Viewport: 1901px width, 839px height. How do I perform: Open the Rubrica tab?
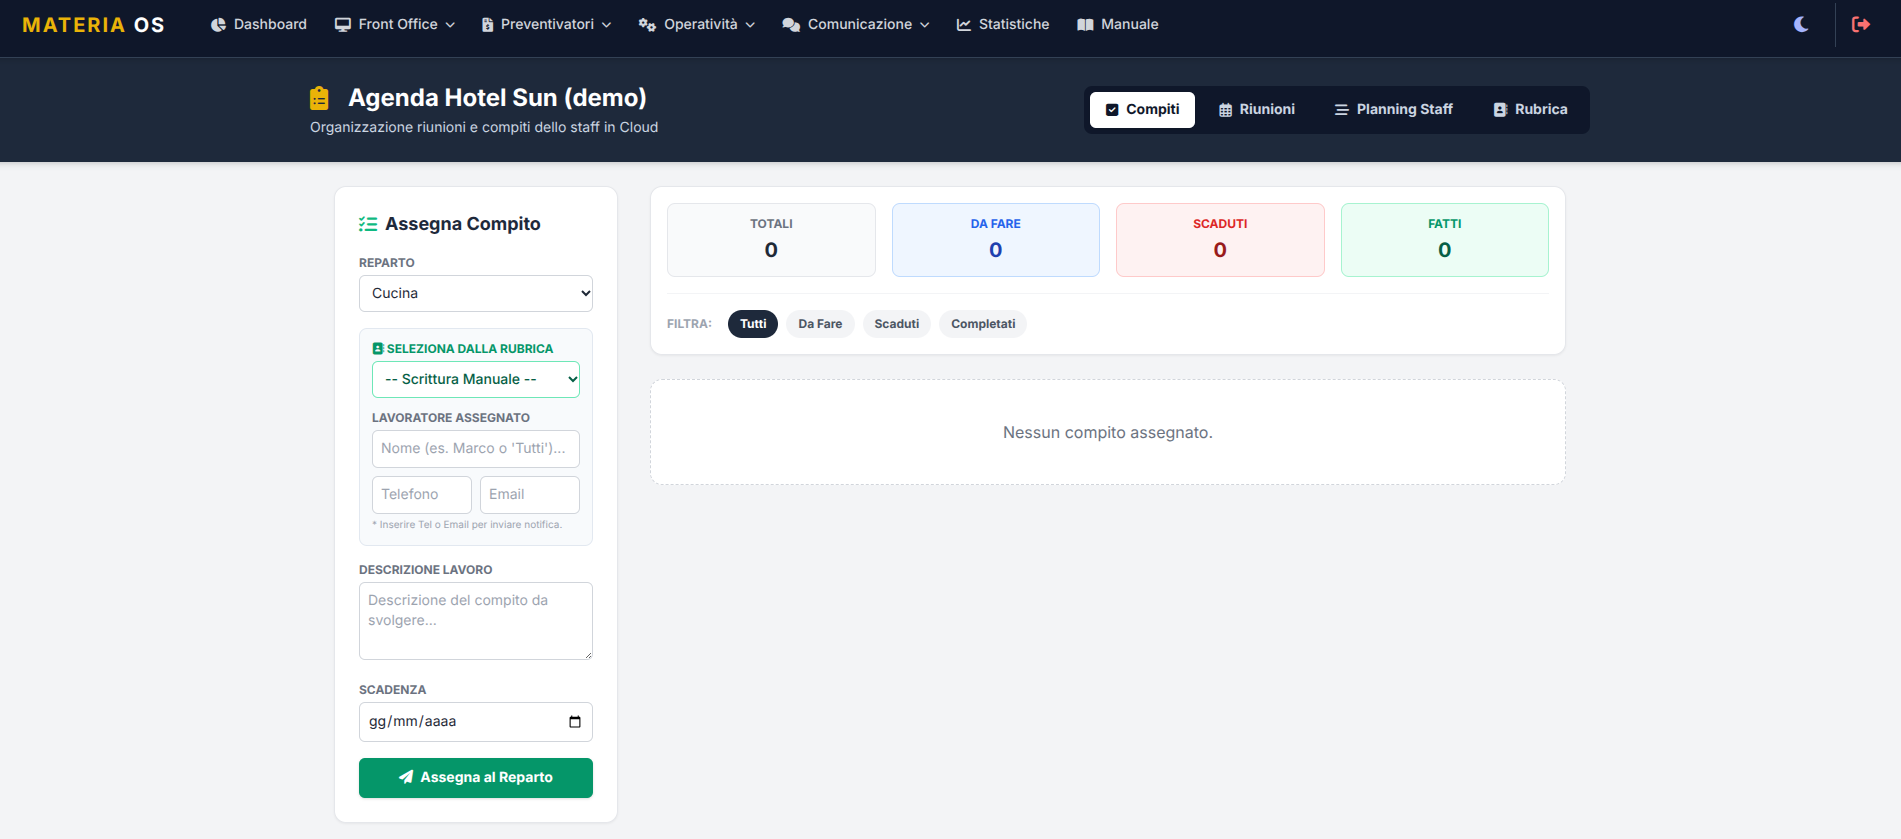coord(1530,110)
